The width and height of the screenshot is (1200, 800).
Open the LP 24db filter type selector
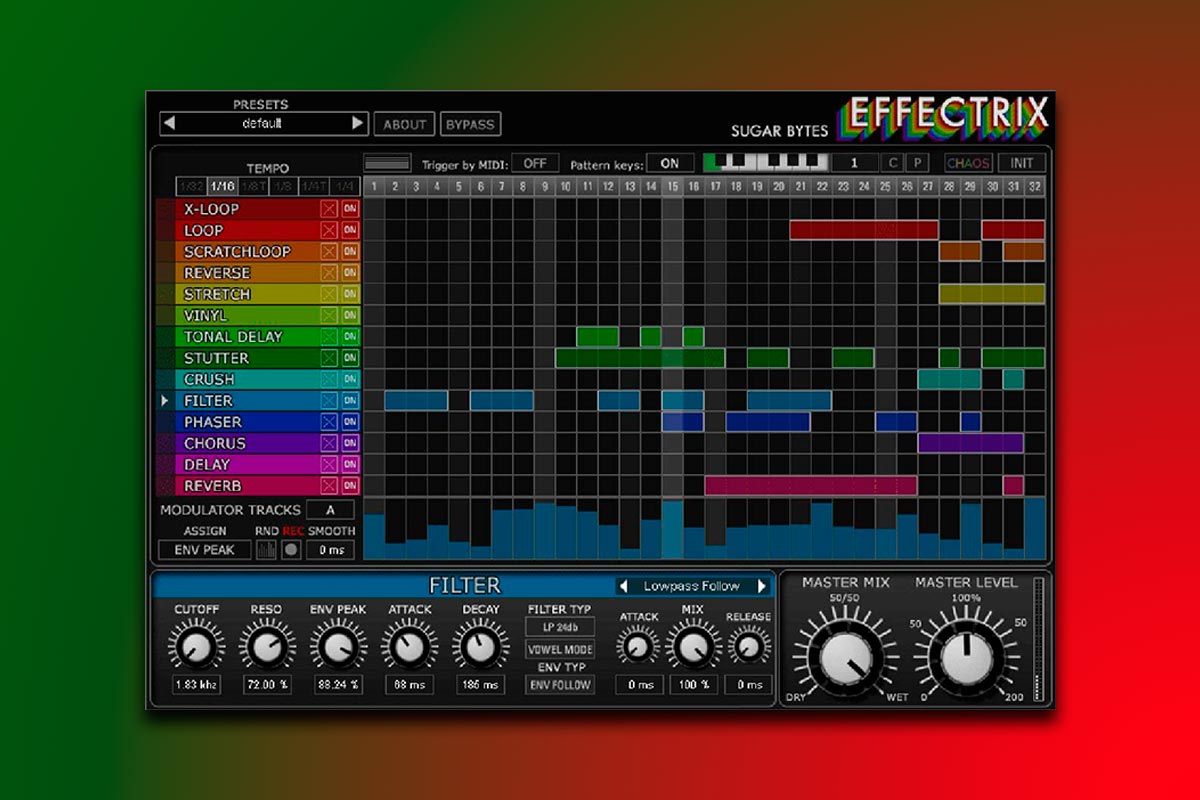click(x=560, y=627)
